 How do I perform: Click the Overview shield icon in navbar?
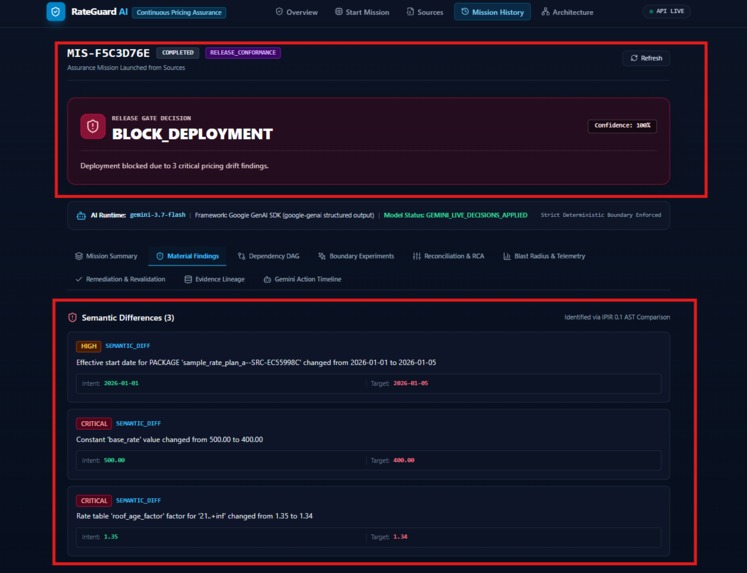pos(279,11)
